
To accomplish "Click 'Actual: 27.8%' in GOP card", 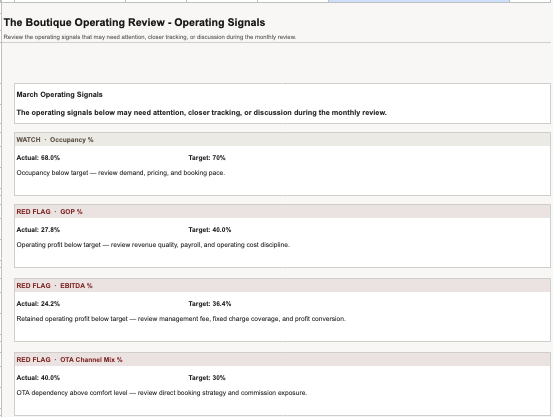I will tap(38, 230).
